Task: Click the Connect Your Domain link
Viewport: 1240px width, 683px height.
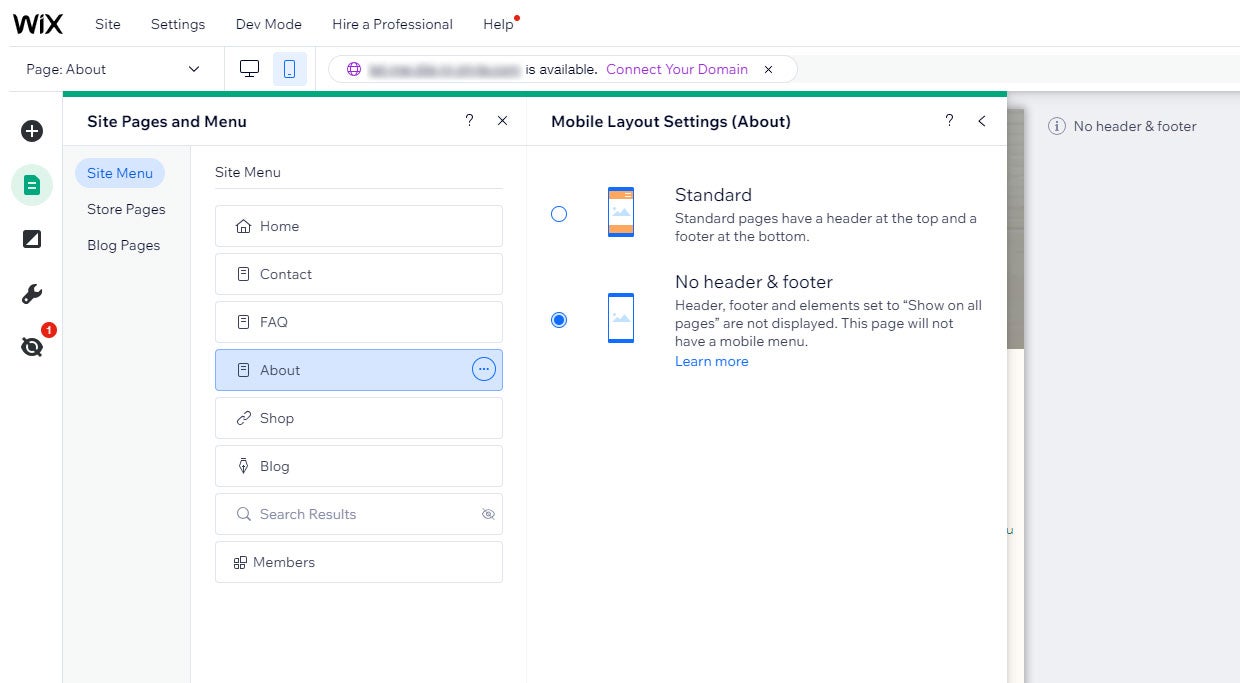Action: (677, 69)
